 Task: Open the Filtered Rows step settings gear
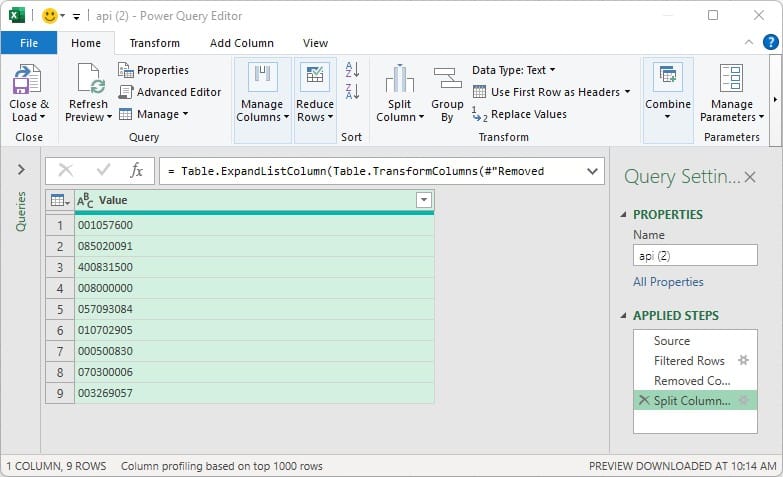pos(743,361)
